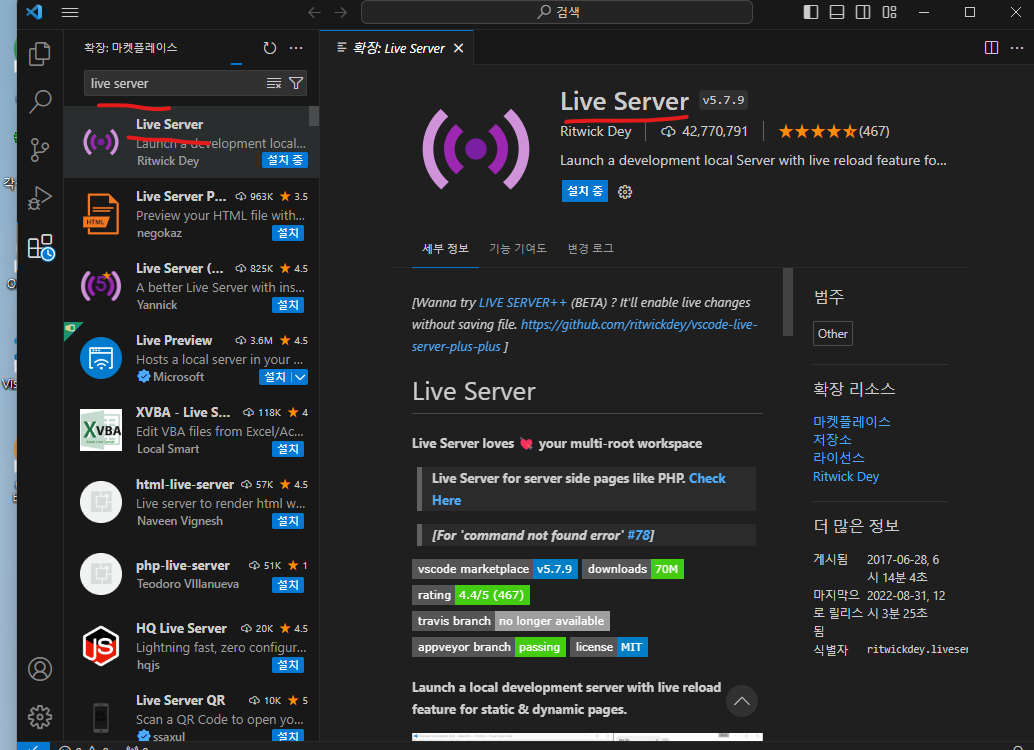The image size is (1034, 750).
Task: Open the Extensions view icon
Action: (40, 247)
